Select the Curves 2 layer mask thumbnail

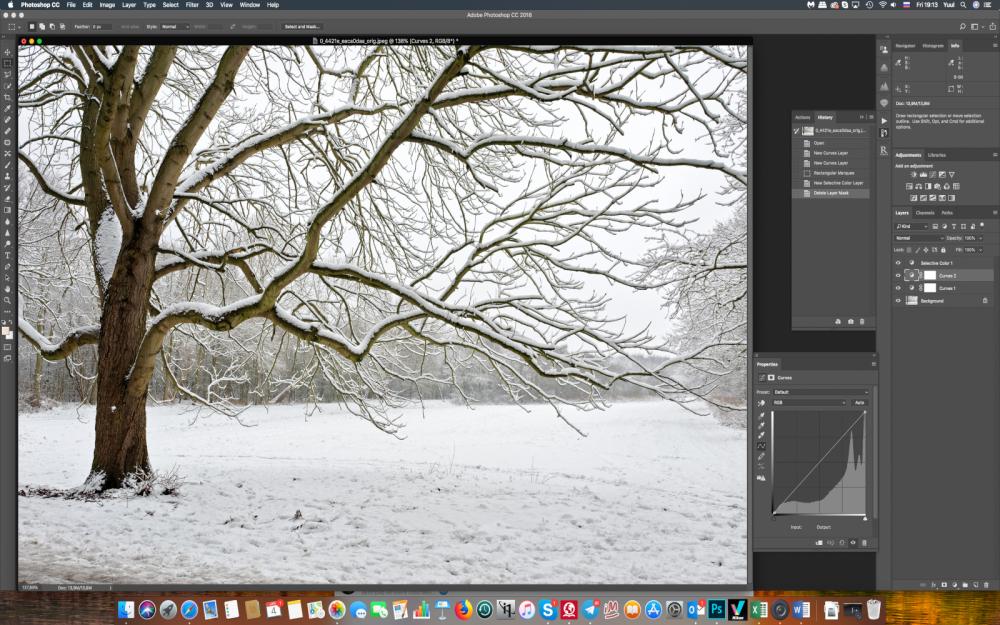click(930, 276)
